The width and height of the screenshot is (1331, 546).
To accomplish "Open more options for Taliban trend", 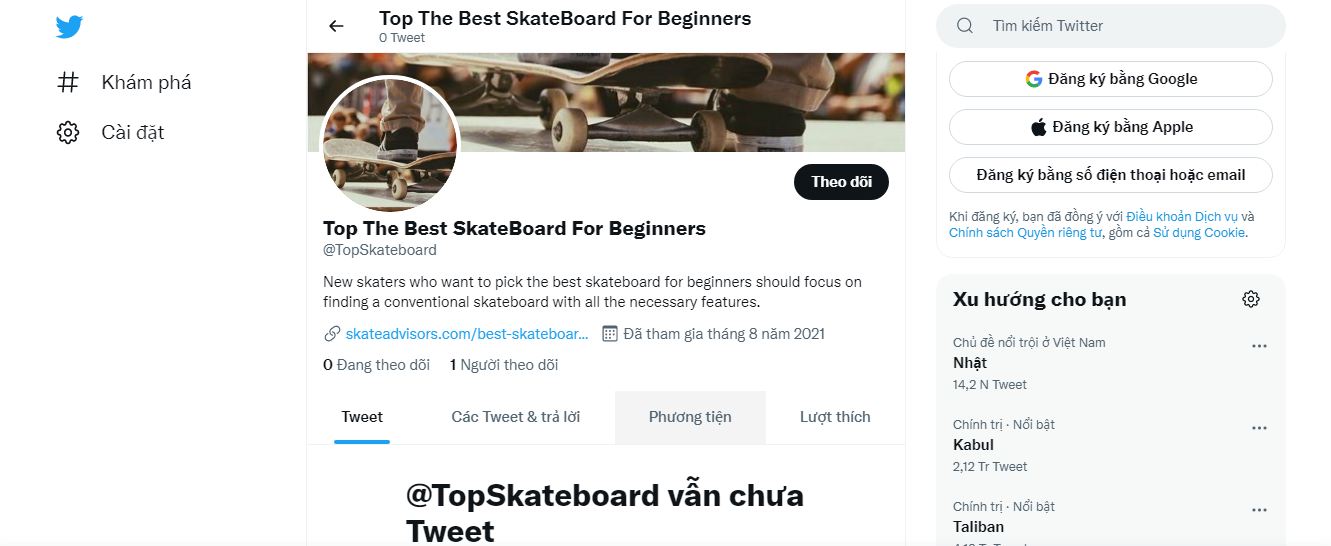I will coord(1259,510).
